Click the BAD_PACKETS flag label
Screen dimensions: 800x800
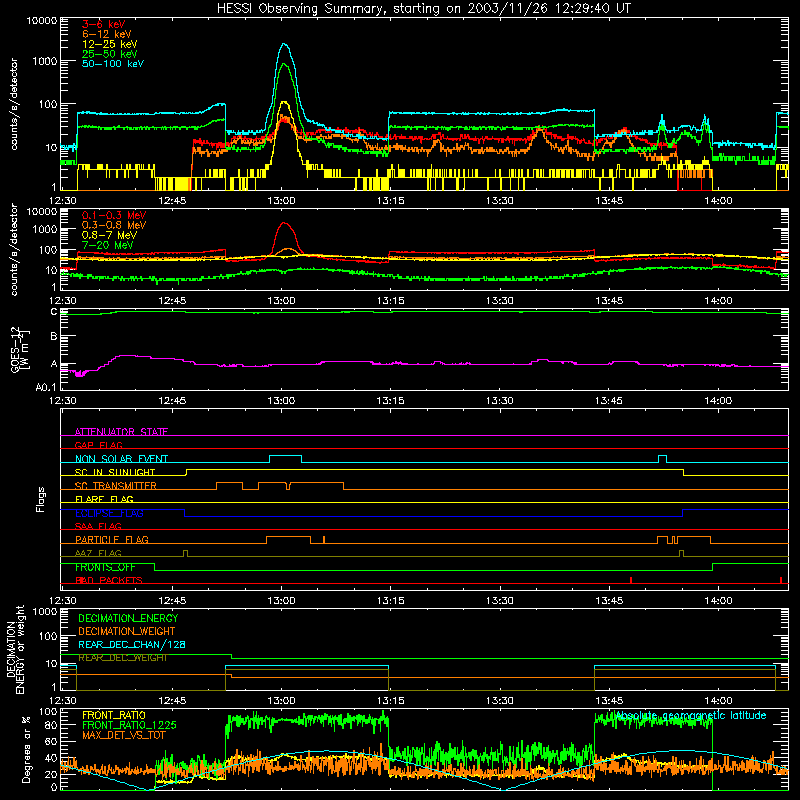[x=109, y=580]
